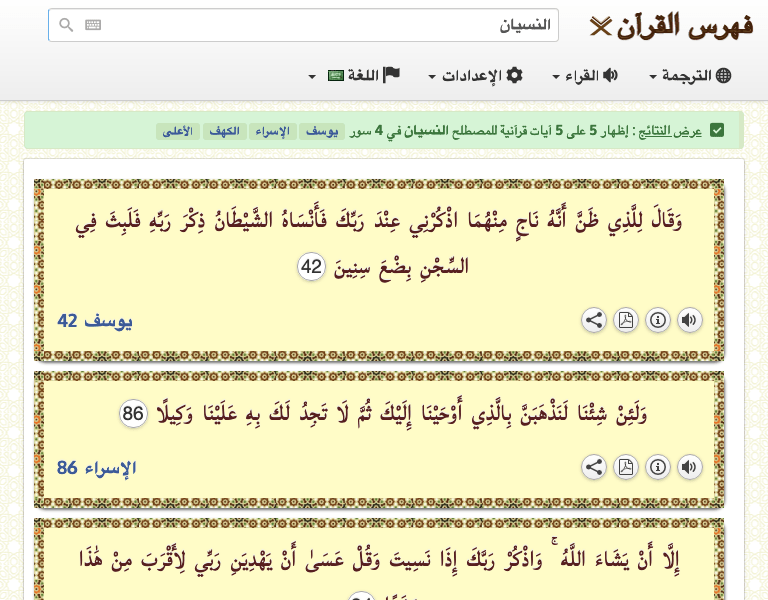Open the الإسراء 86 verse link

(x=96, y=468)
